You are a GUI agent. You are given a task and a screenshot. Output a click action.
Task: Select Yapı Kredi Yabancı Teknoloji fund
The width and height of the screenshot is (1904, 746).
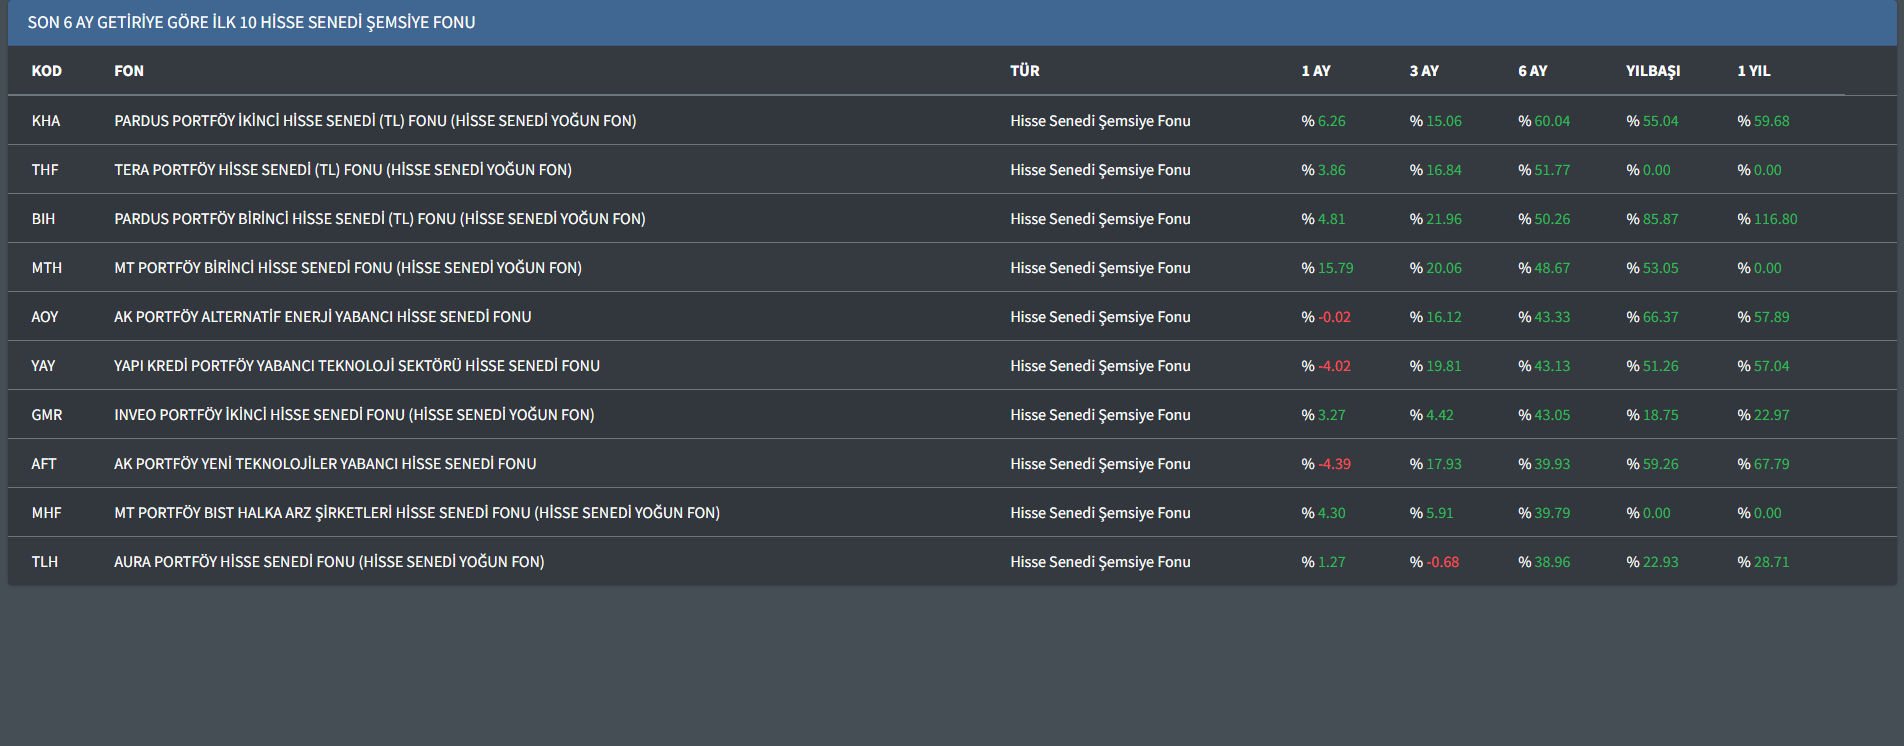tap(357, 366)
